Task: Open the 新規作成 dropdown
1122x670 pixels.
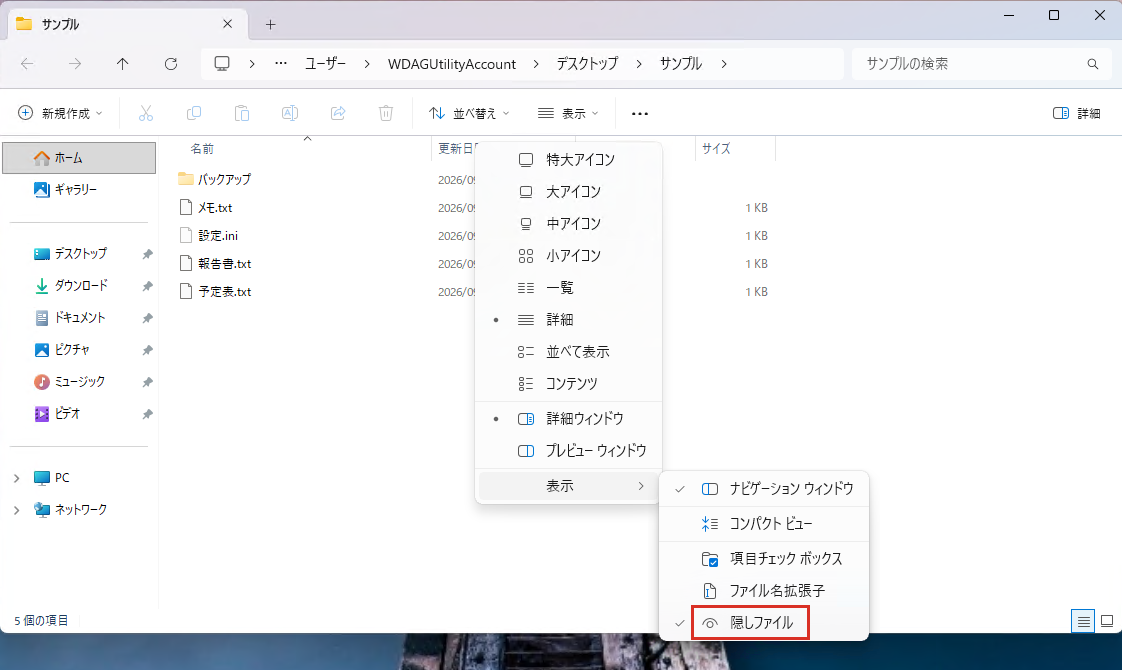Action: pyautogui.click(x=60, y=113)
